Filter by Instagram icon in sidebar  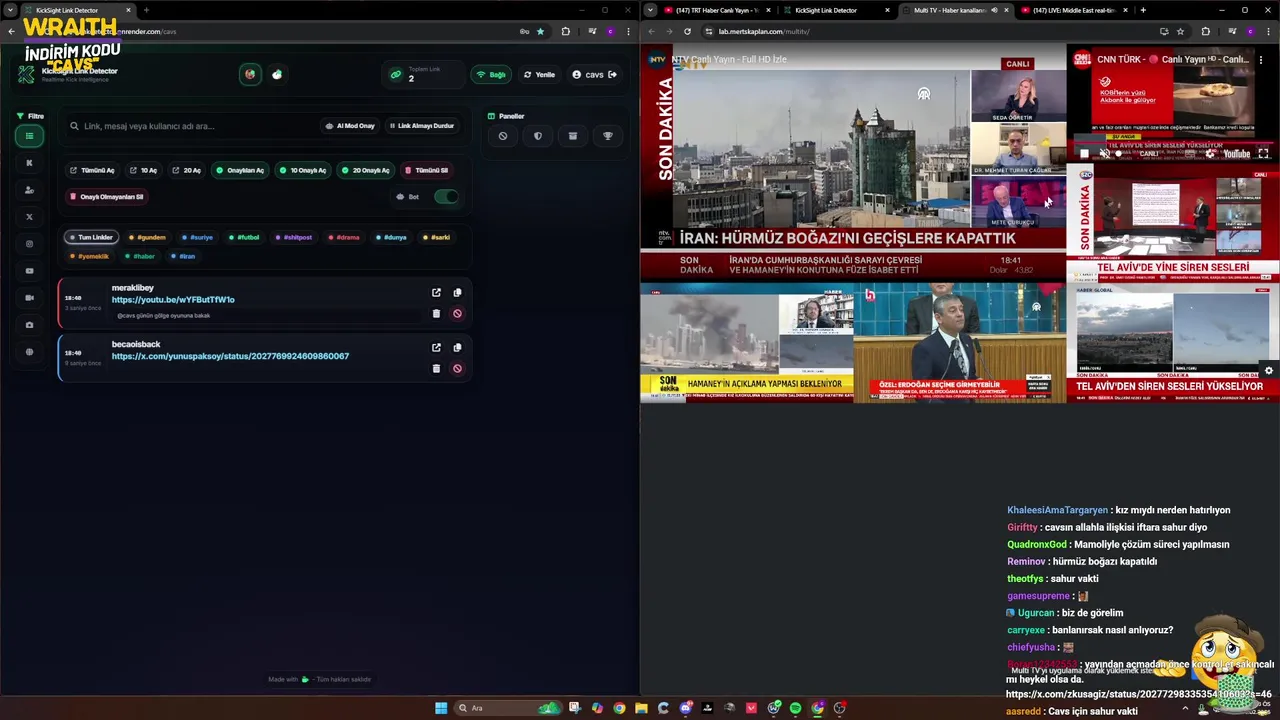click(29, 244)
